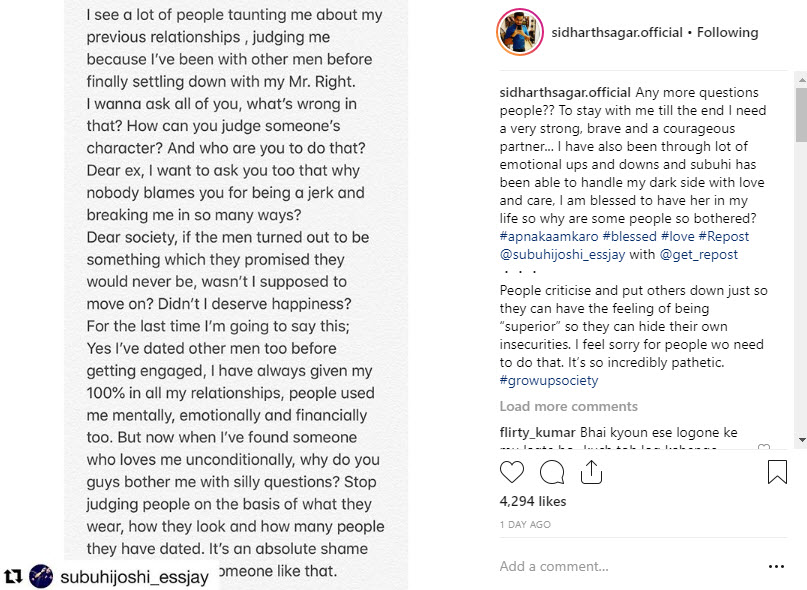Screen dimensions: 807x590
Task: Open comments via the speech bubble icon
Action: coord(552,472)
